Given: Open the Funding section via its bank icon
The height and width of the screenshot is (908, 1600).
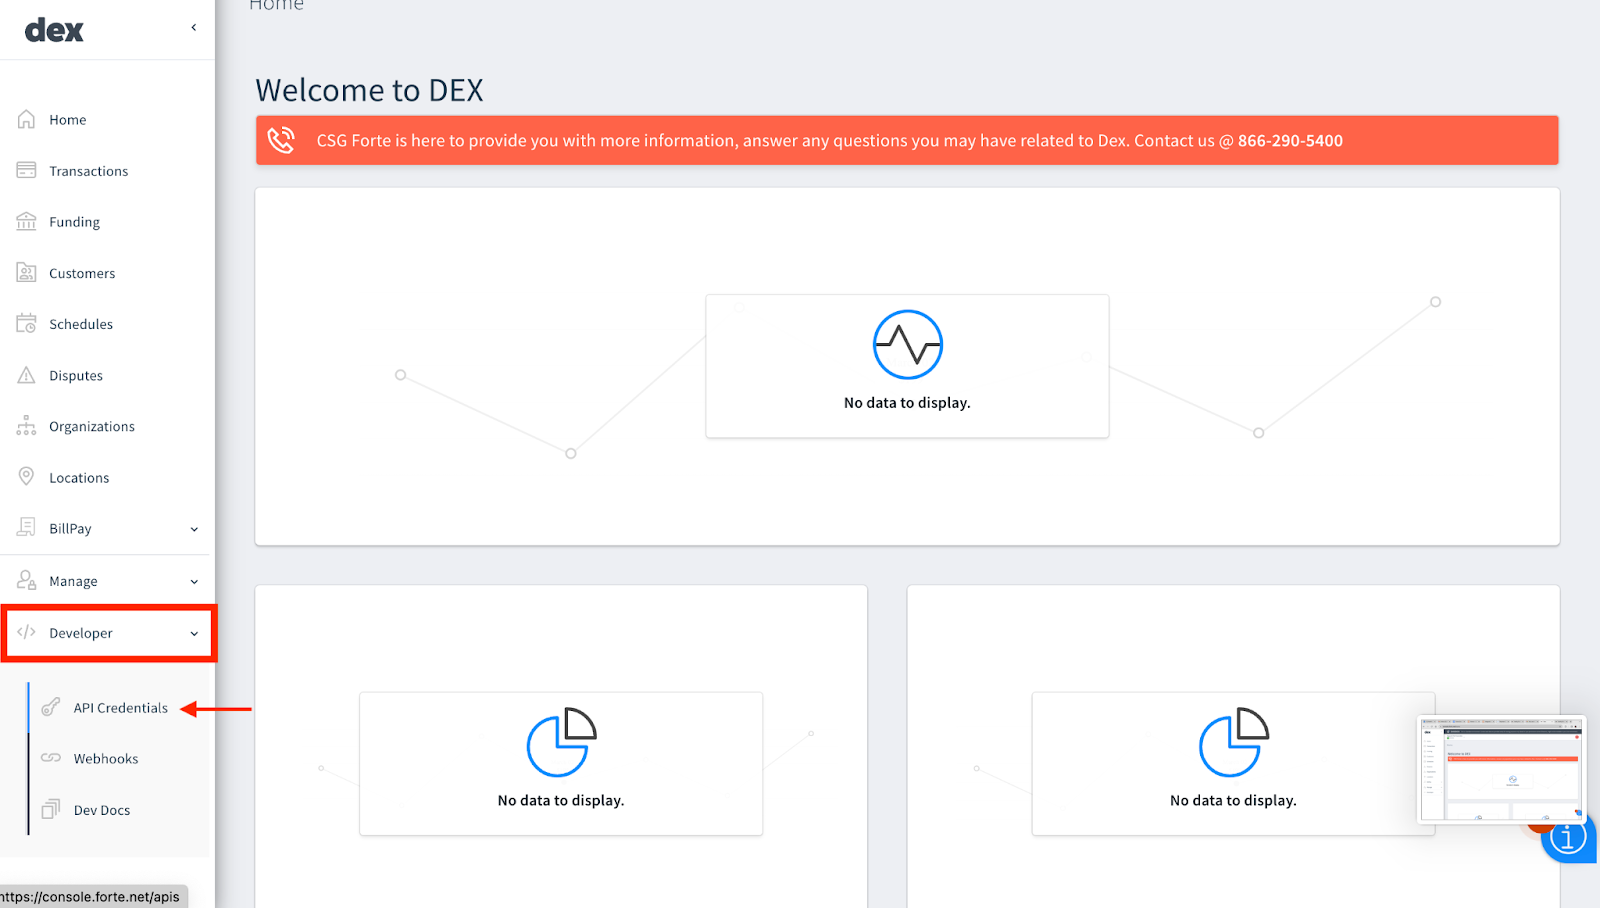Looking at the screenshot, I should [27, 221].
